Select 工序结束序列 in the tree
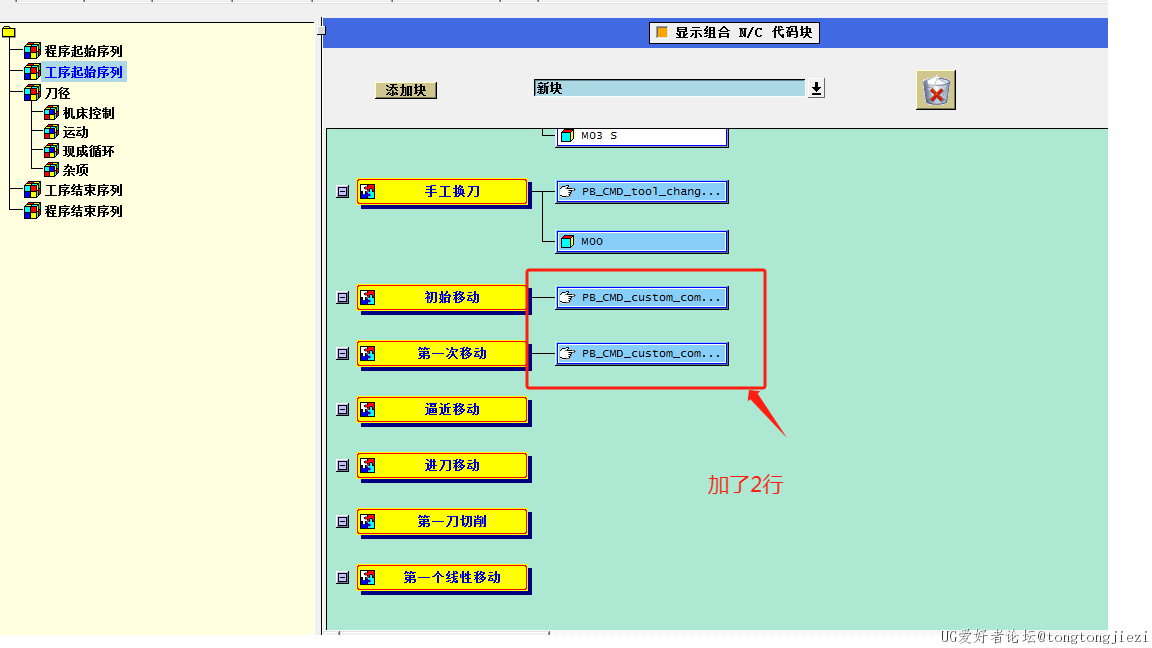Screen dimensions: 1152x648 (84, 190)
